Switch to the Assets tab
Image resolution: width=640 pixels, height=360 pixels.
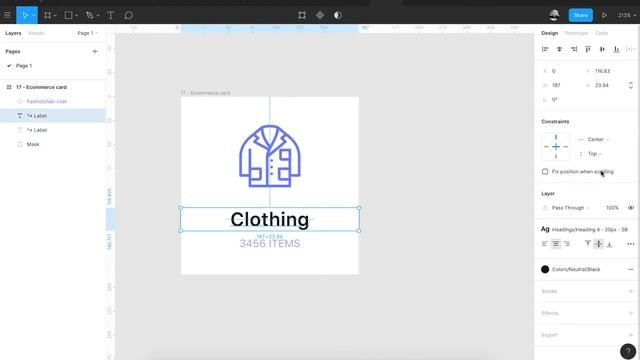(x=36, y=33)
